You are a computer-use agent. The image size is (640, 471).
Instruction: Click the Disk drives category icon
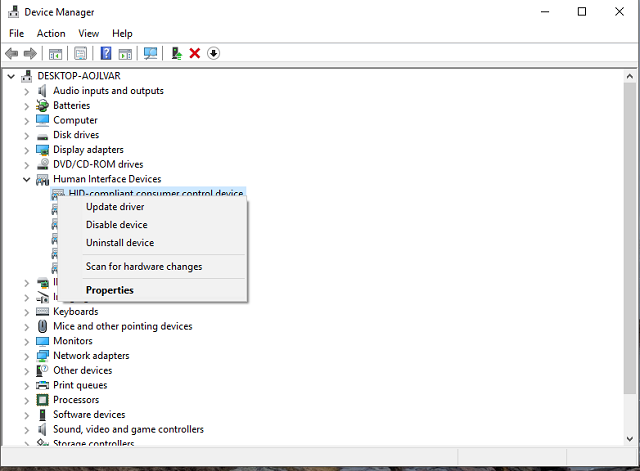click(42, 136)
